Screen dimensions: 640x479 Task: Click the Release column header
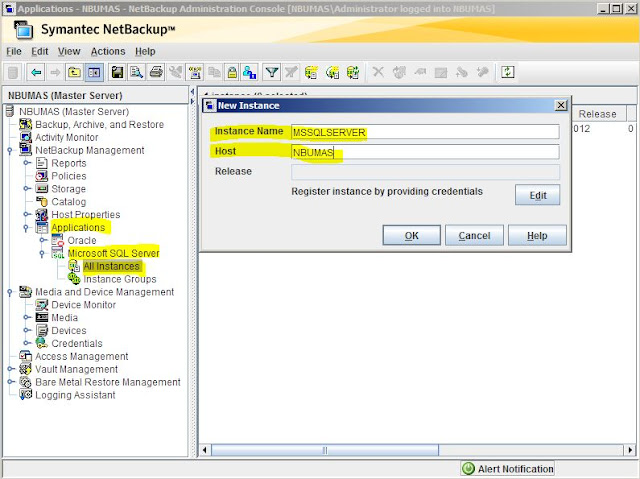coord(597,114)
